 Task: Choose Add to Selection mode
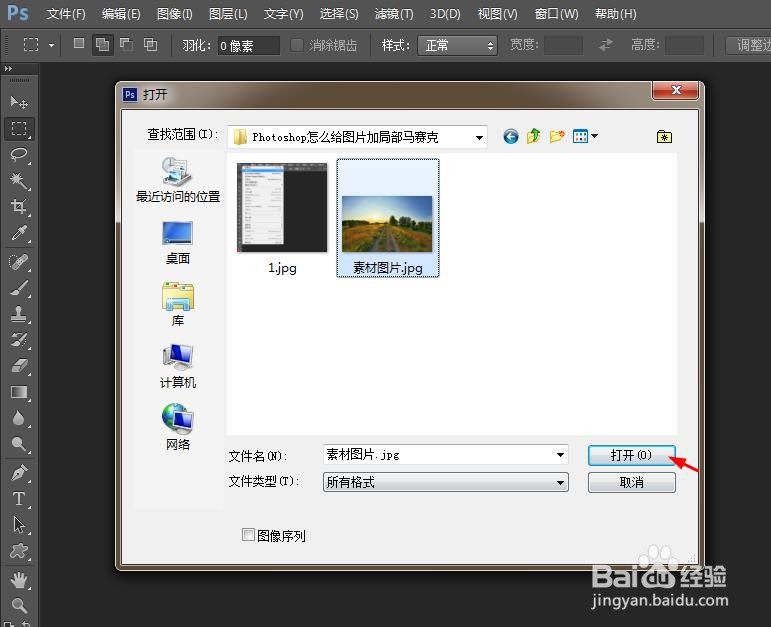[x=102, y=45]
